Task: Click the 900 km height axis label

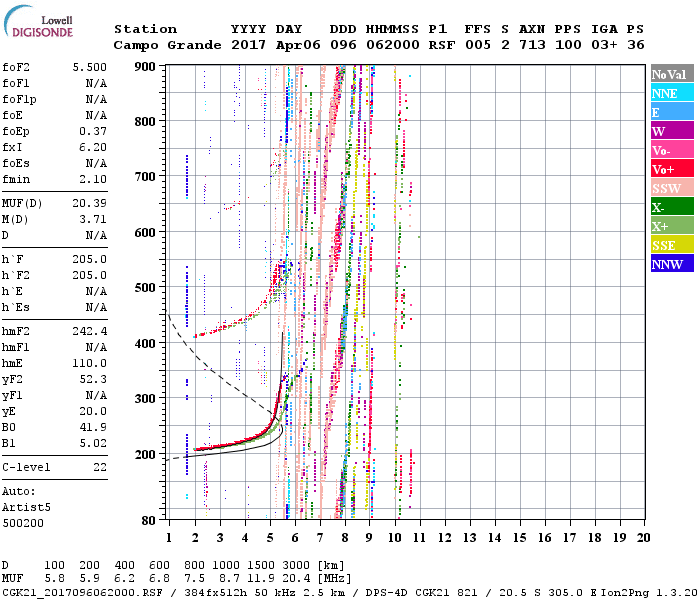Action: pyautogui.click(x=145, y=67)
